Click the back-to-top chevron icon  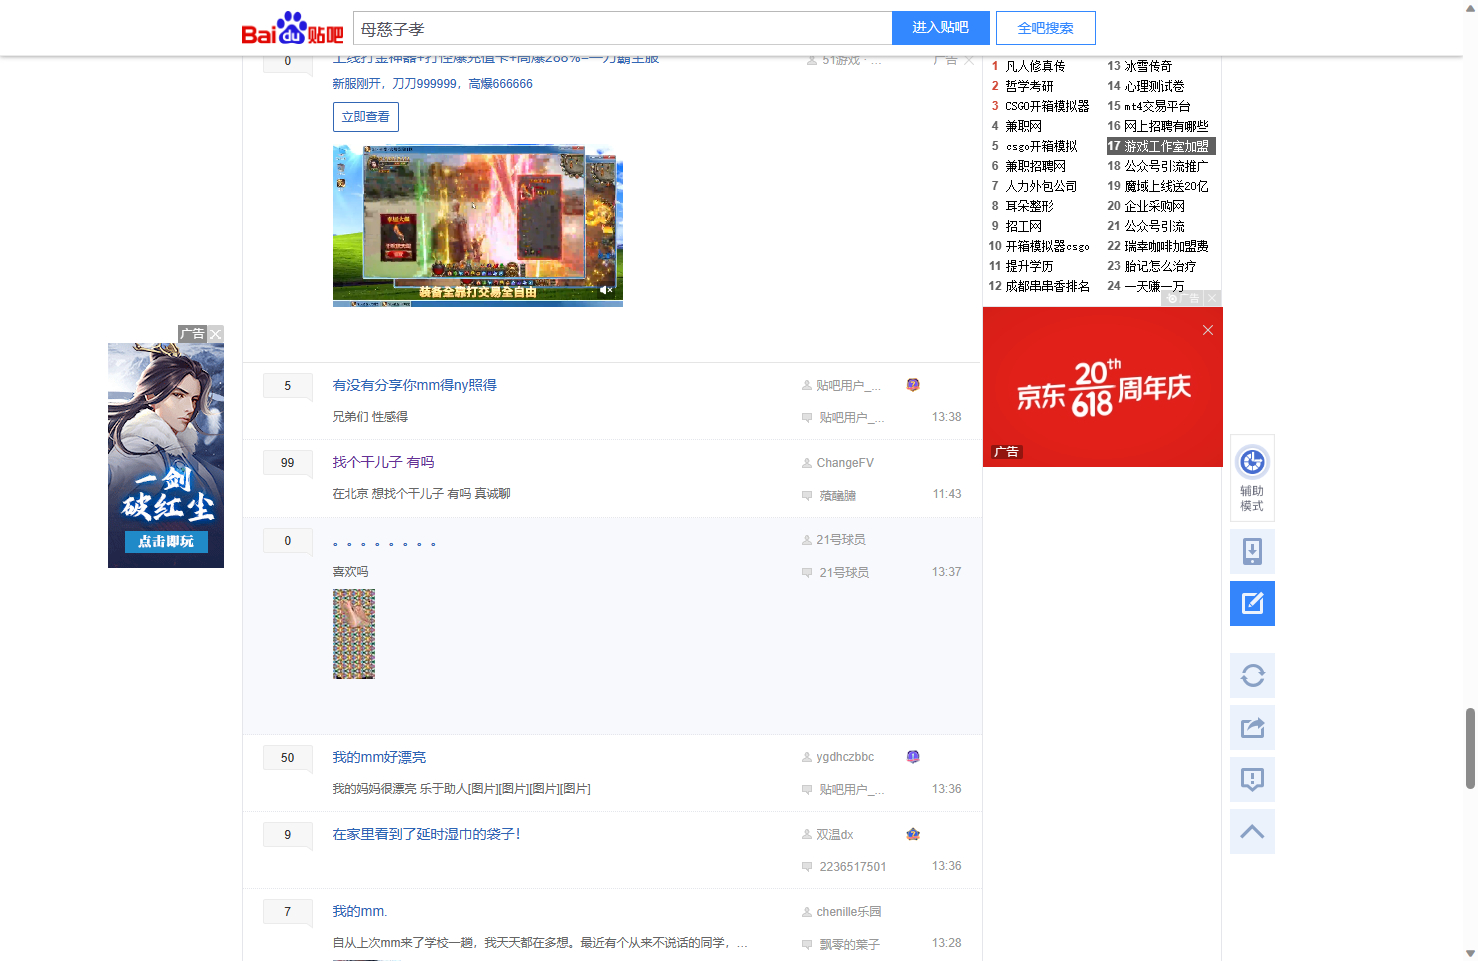click(1252, 832)
